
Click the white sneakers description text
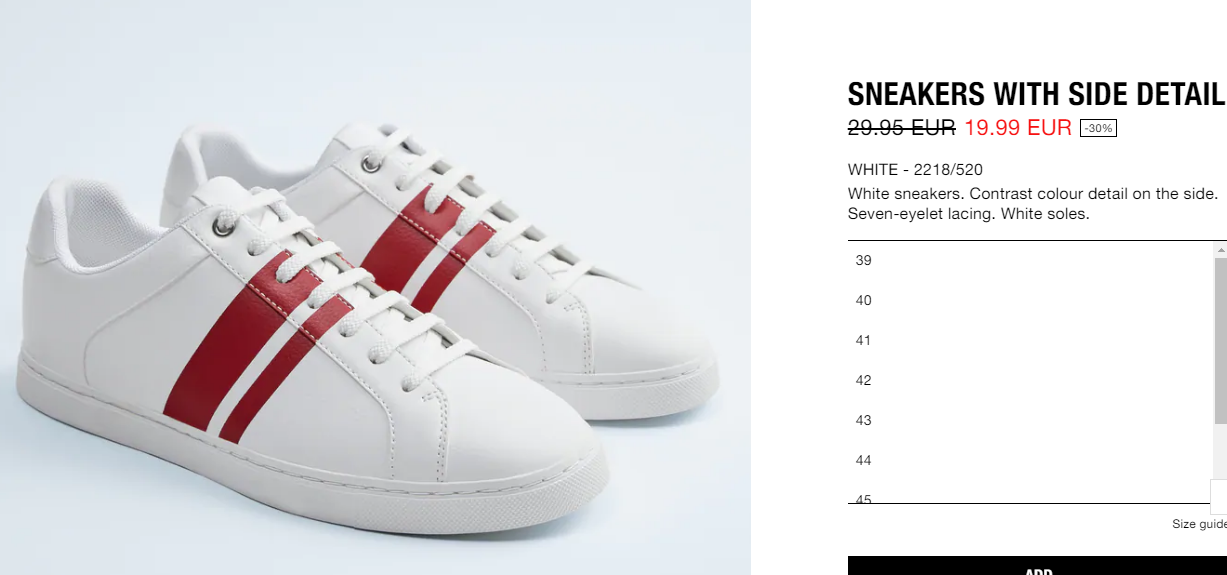(1033, 204)
